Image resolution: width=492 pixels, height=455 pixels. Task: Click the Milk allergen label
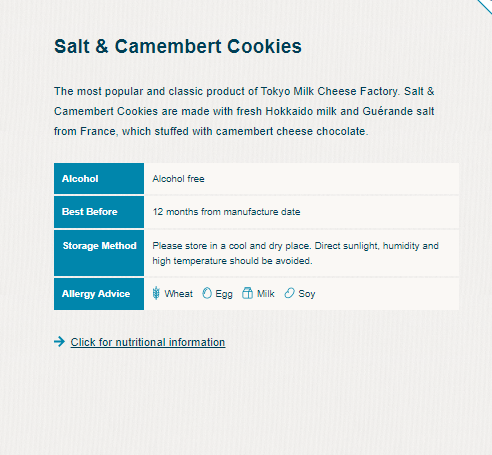(266, 294)
